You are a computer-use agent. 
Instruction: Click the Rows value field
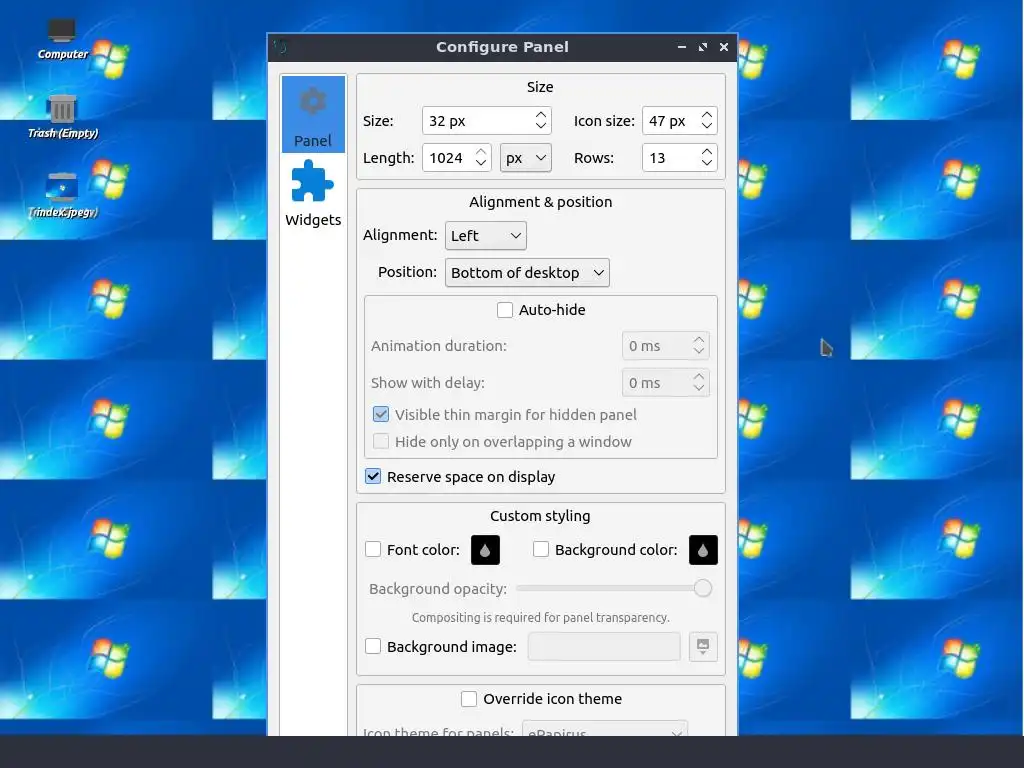[671, 158]
